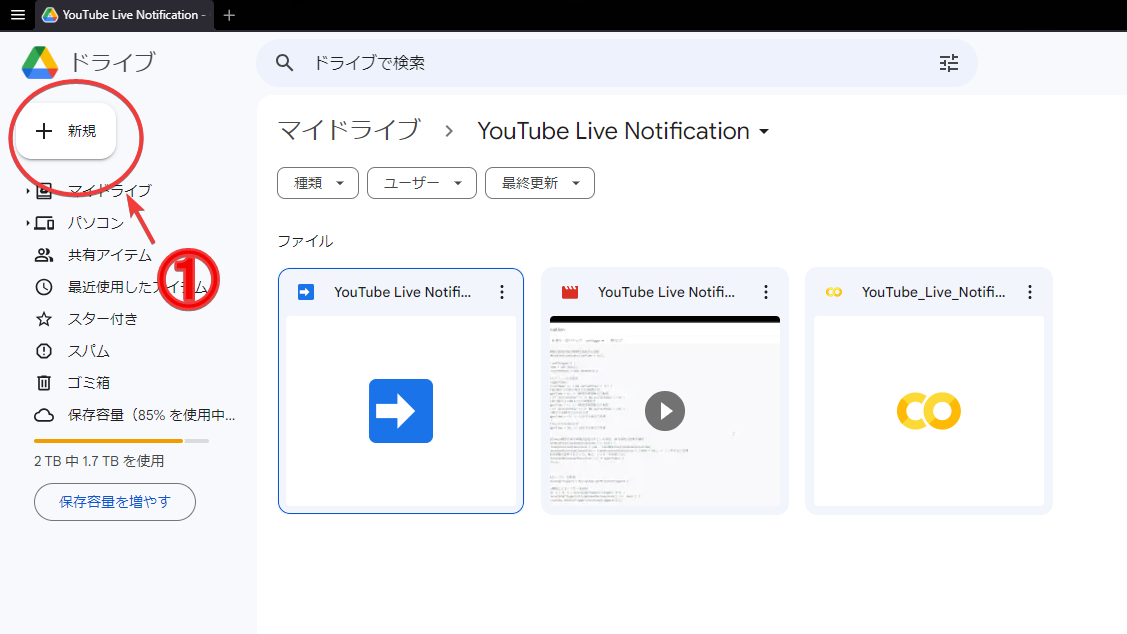Open Shared items (共有アイテム) in sidebar

tap(44, 254)
